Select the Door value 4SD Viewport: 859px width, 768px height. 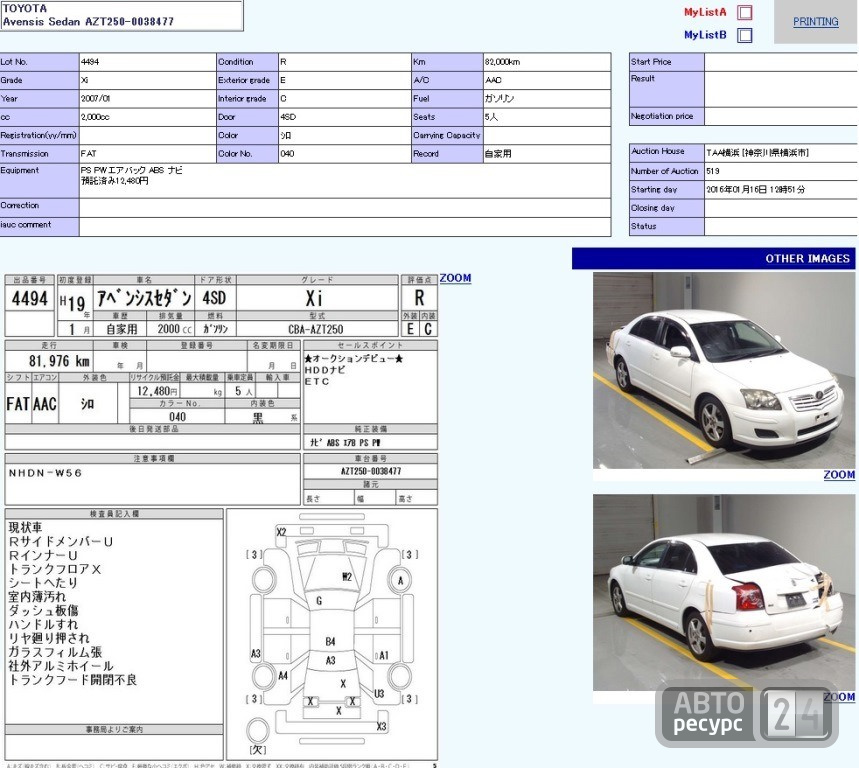point(288,117)
